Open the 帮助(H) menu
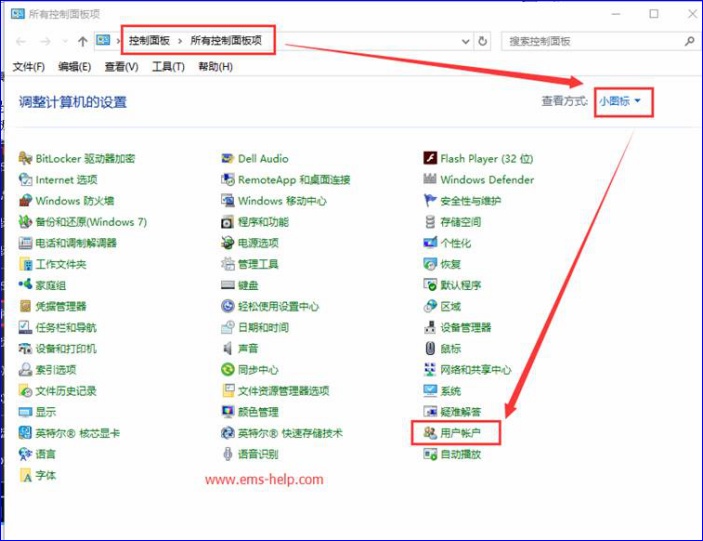 215,67
